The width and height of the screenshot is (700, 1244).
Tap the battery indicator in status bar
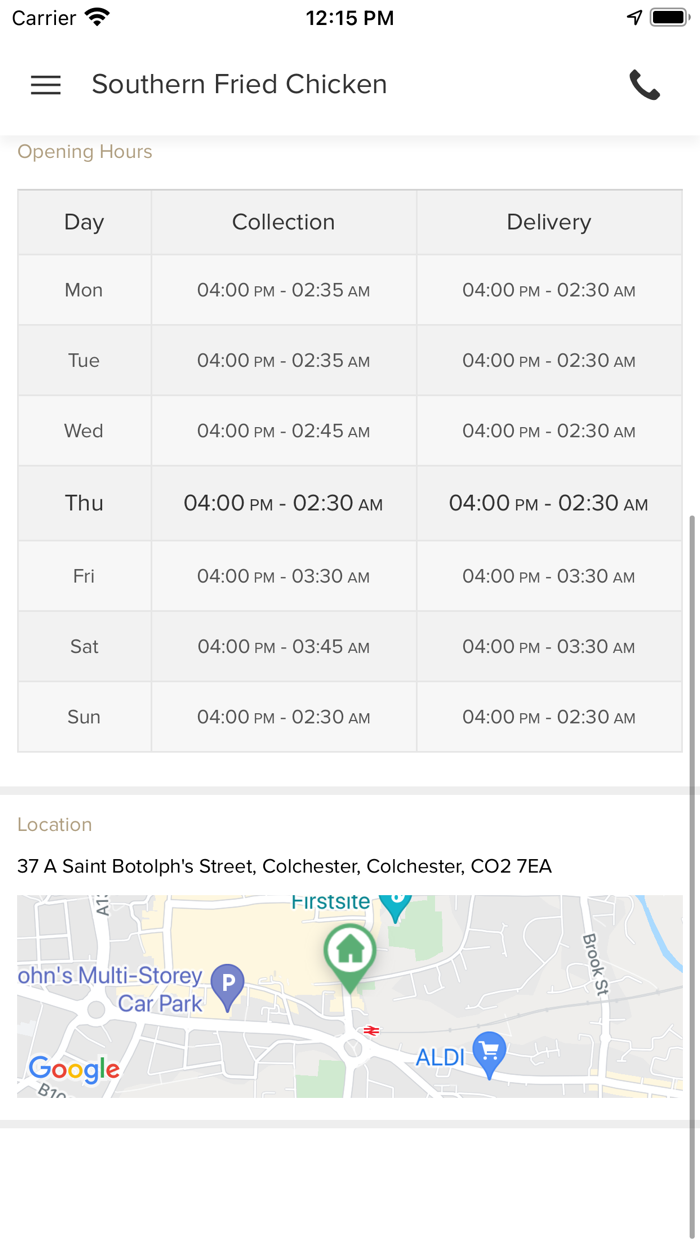tap(668, 17)
